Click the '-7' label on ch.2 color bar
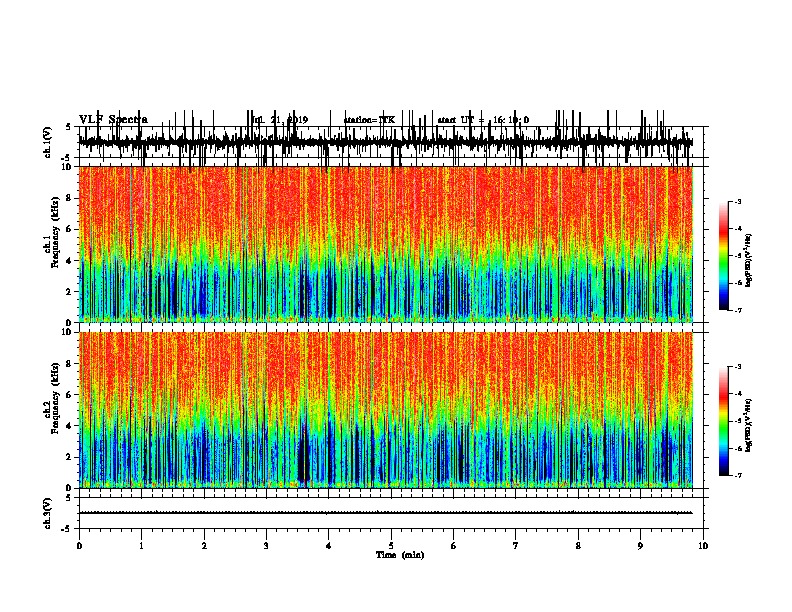This screenshot has width=792, height=612. pyautogui.click(x=737, y=475)
